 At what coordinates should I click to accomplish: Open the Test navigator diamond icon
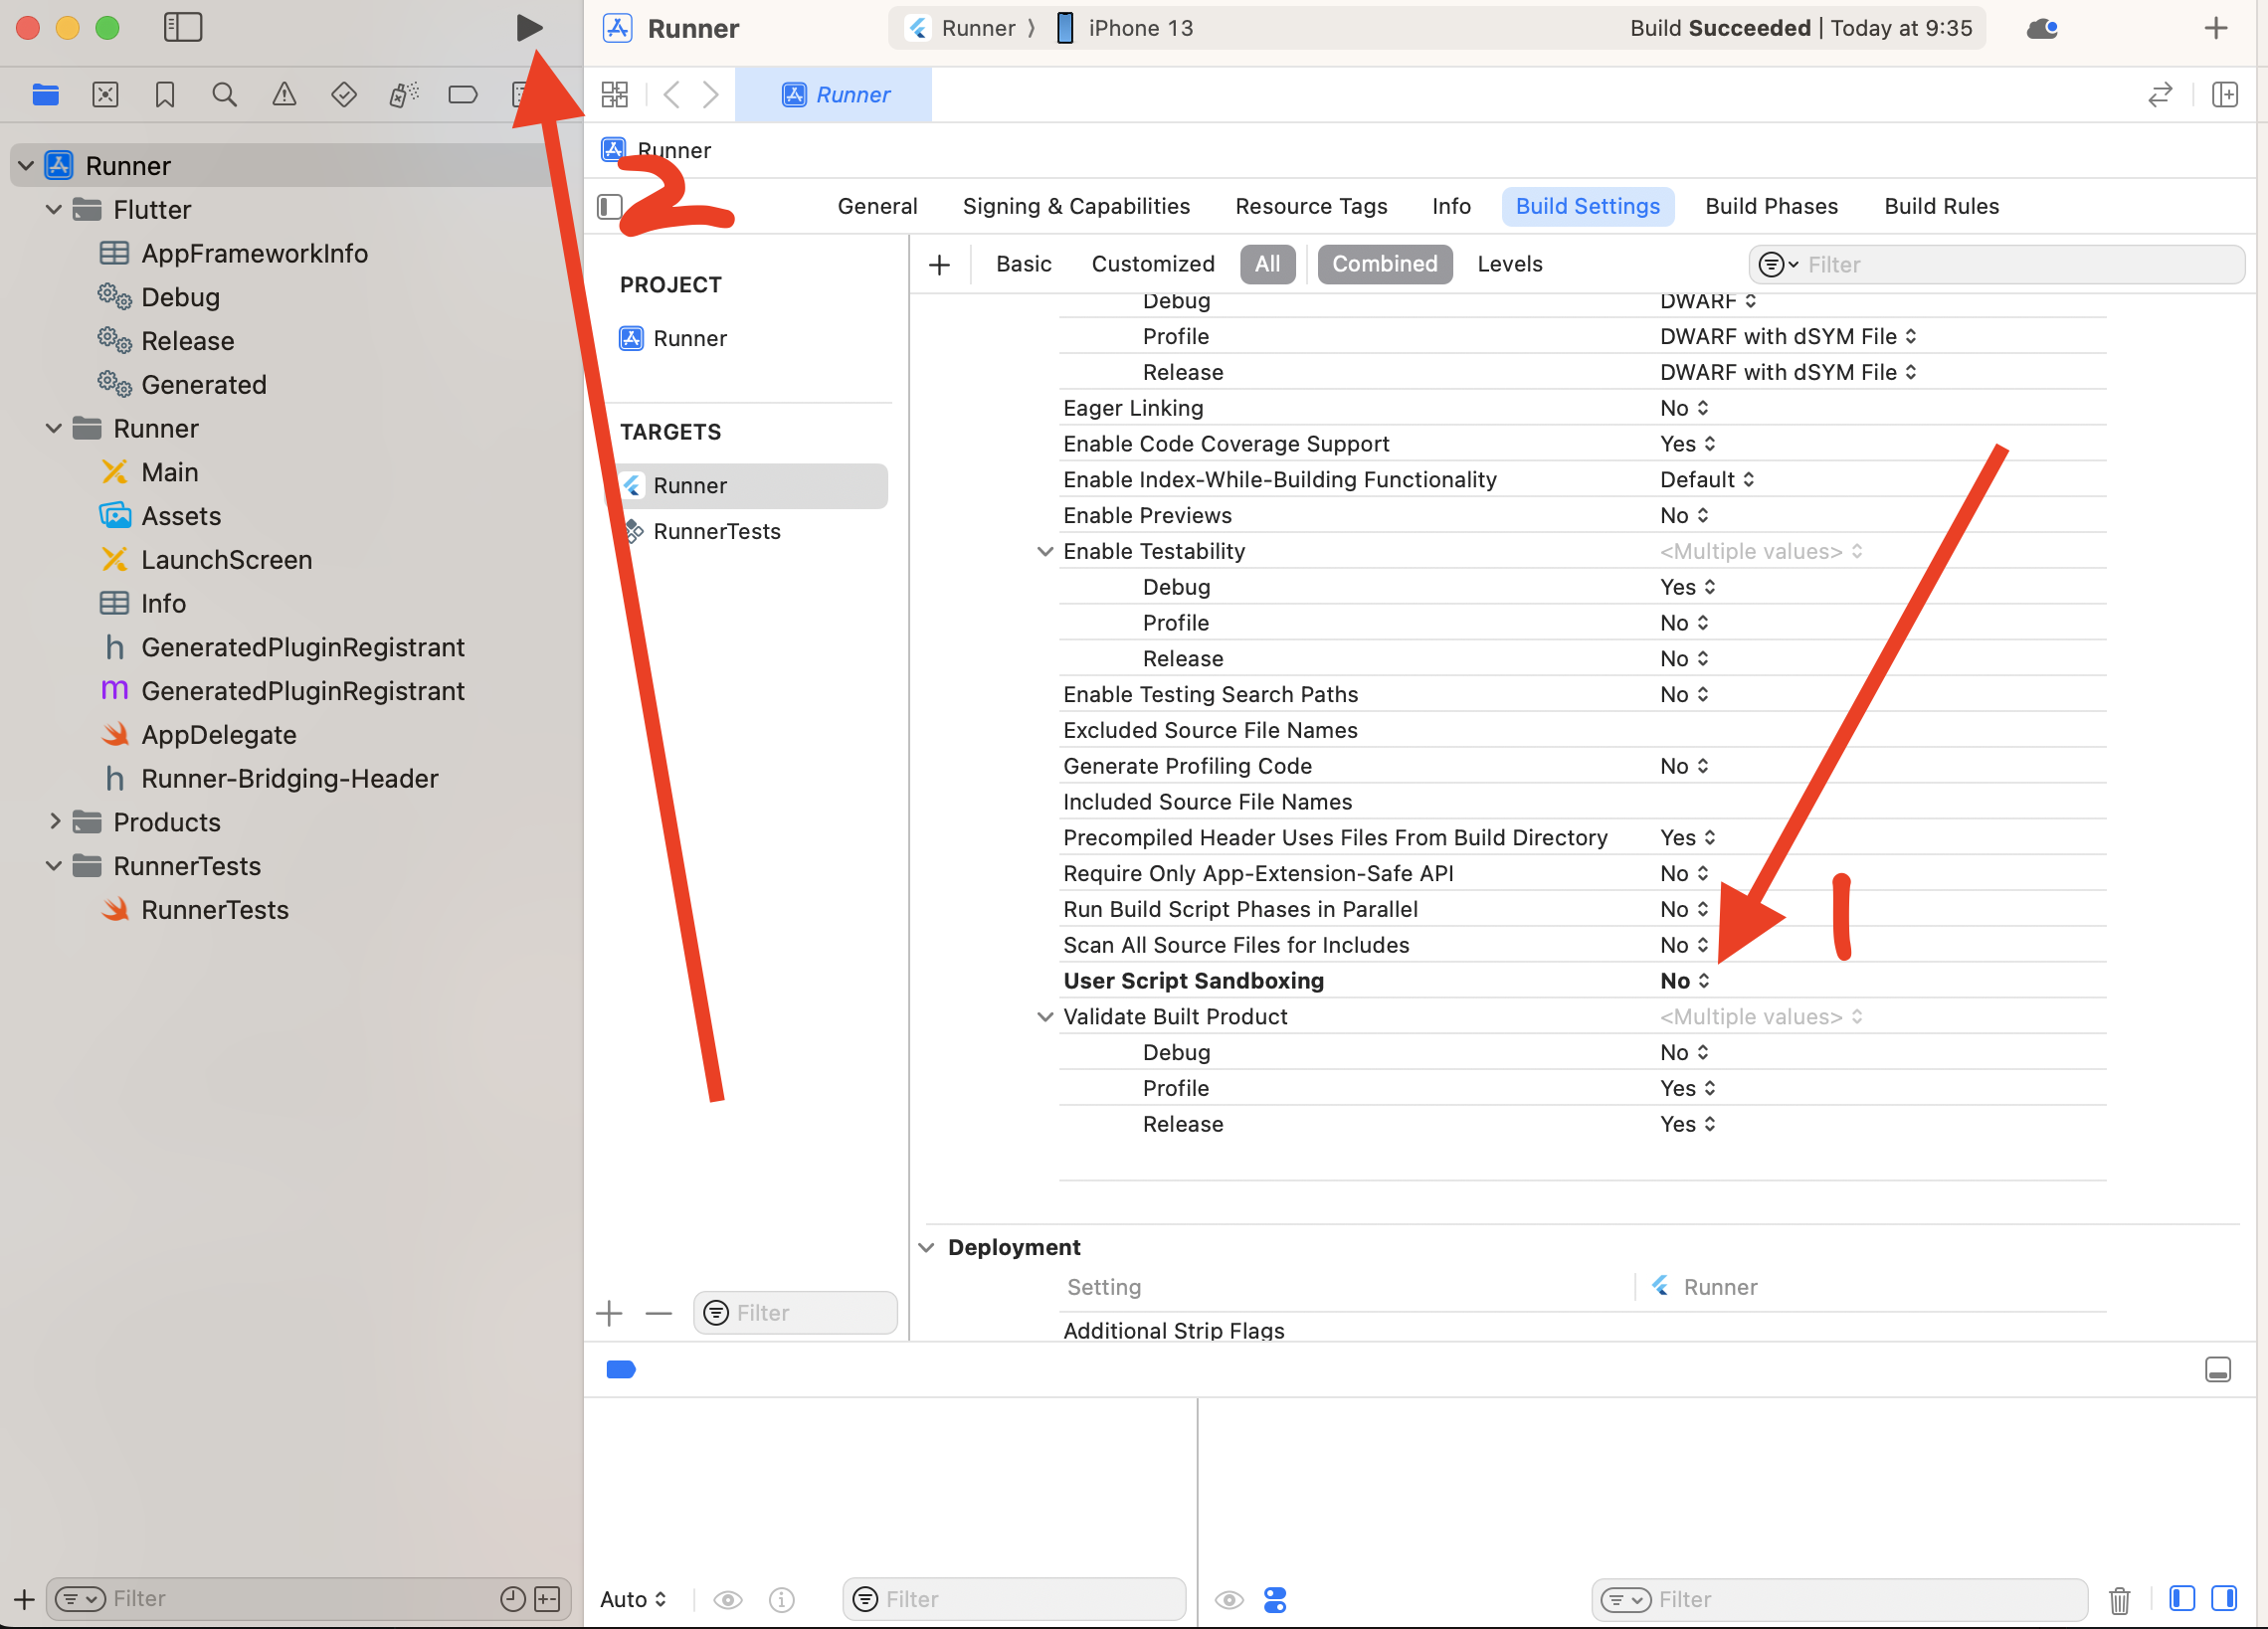pos(344,95)
